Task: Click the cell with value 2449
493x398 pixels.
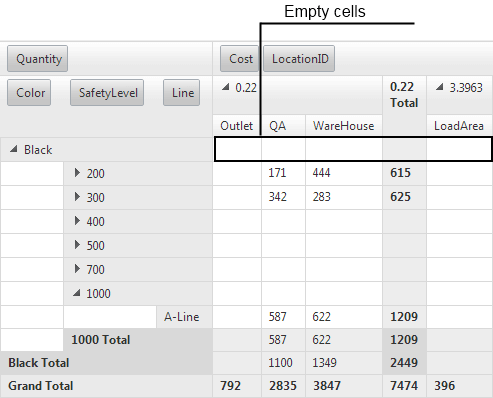Action: 404,363
